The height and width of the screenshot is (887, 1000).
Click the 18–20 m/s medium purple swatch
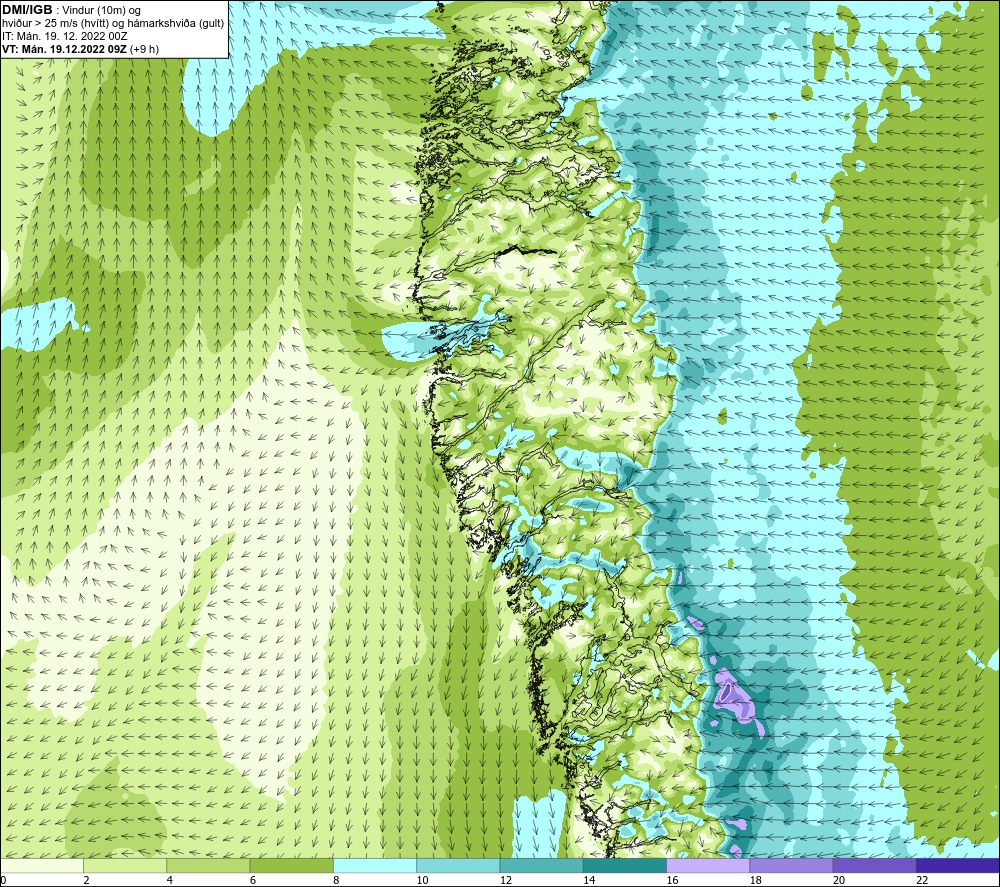(x=791, y=865)
